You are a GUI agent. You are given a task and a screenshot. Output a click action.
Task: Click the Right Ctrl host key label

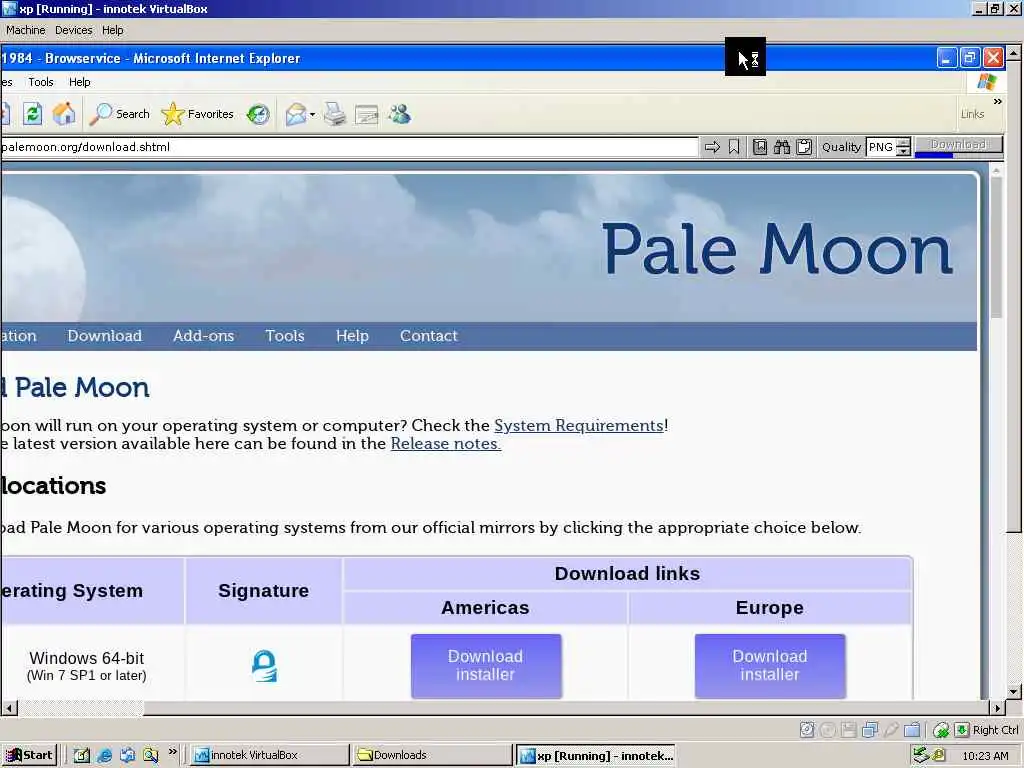click(x=995, y=730)
